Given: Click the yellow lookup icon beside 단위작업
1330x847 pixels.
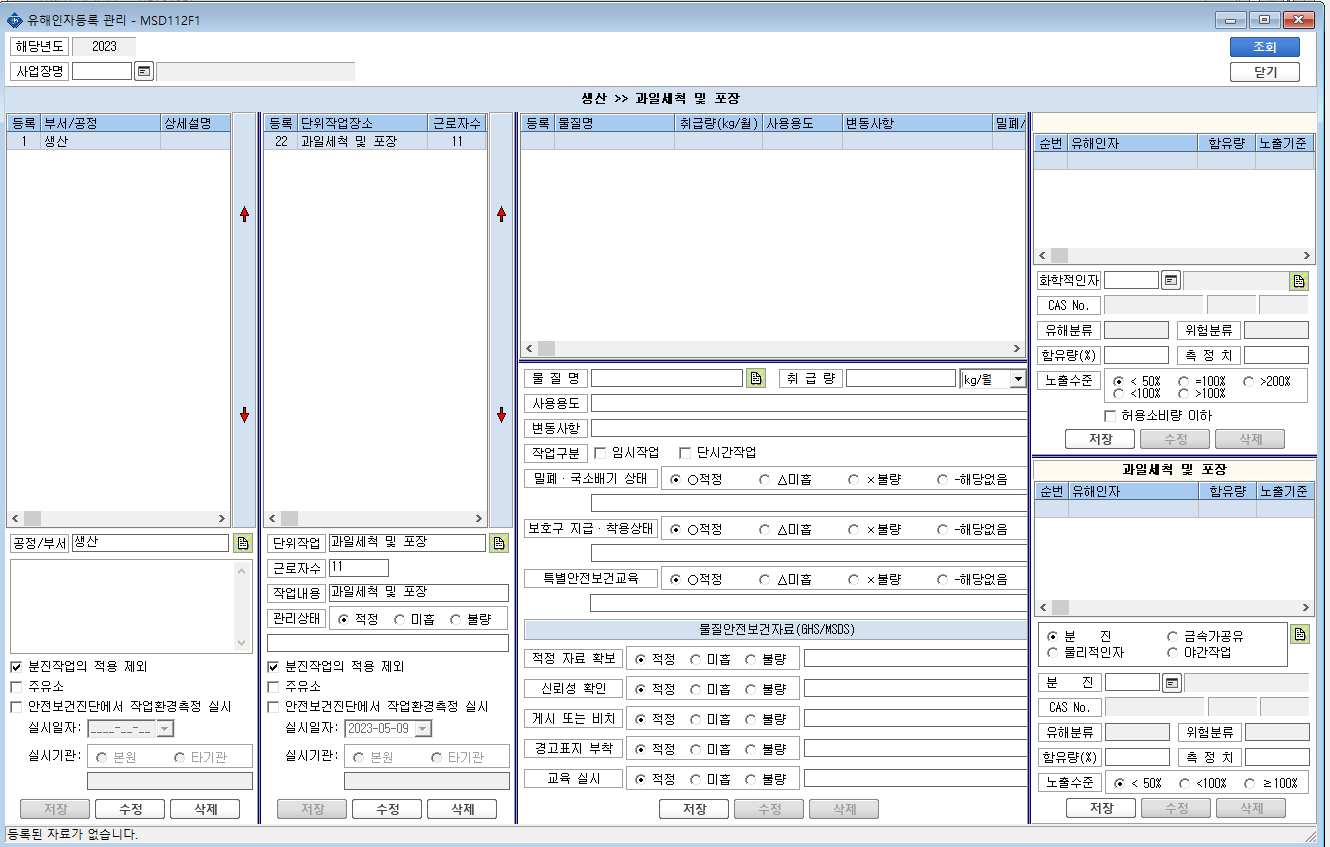Looking at the screenshot, I should pos(499,543).
